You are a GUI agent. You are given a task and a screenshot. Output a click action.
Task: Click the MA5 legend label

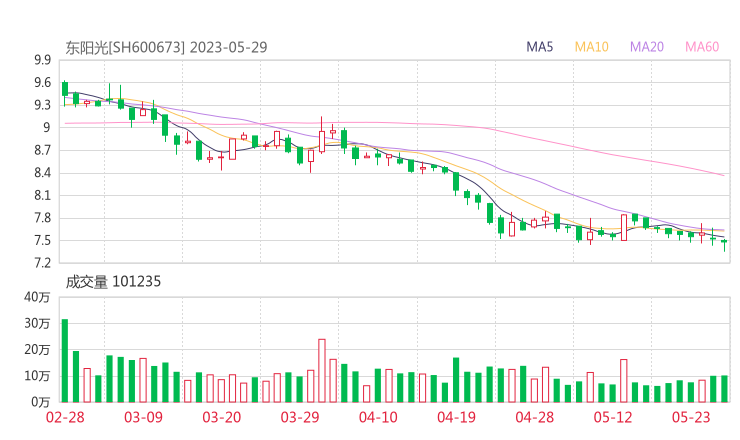click(x=539, y=47)
